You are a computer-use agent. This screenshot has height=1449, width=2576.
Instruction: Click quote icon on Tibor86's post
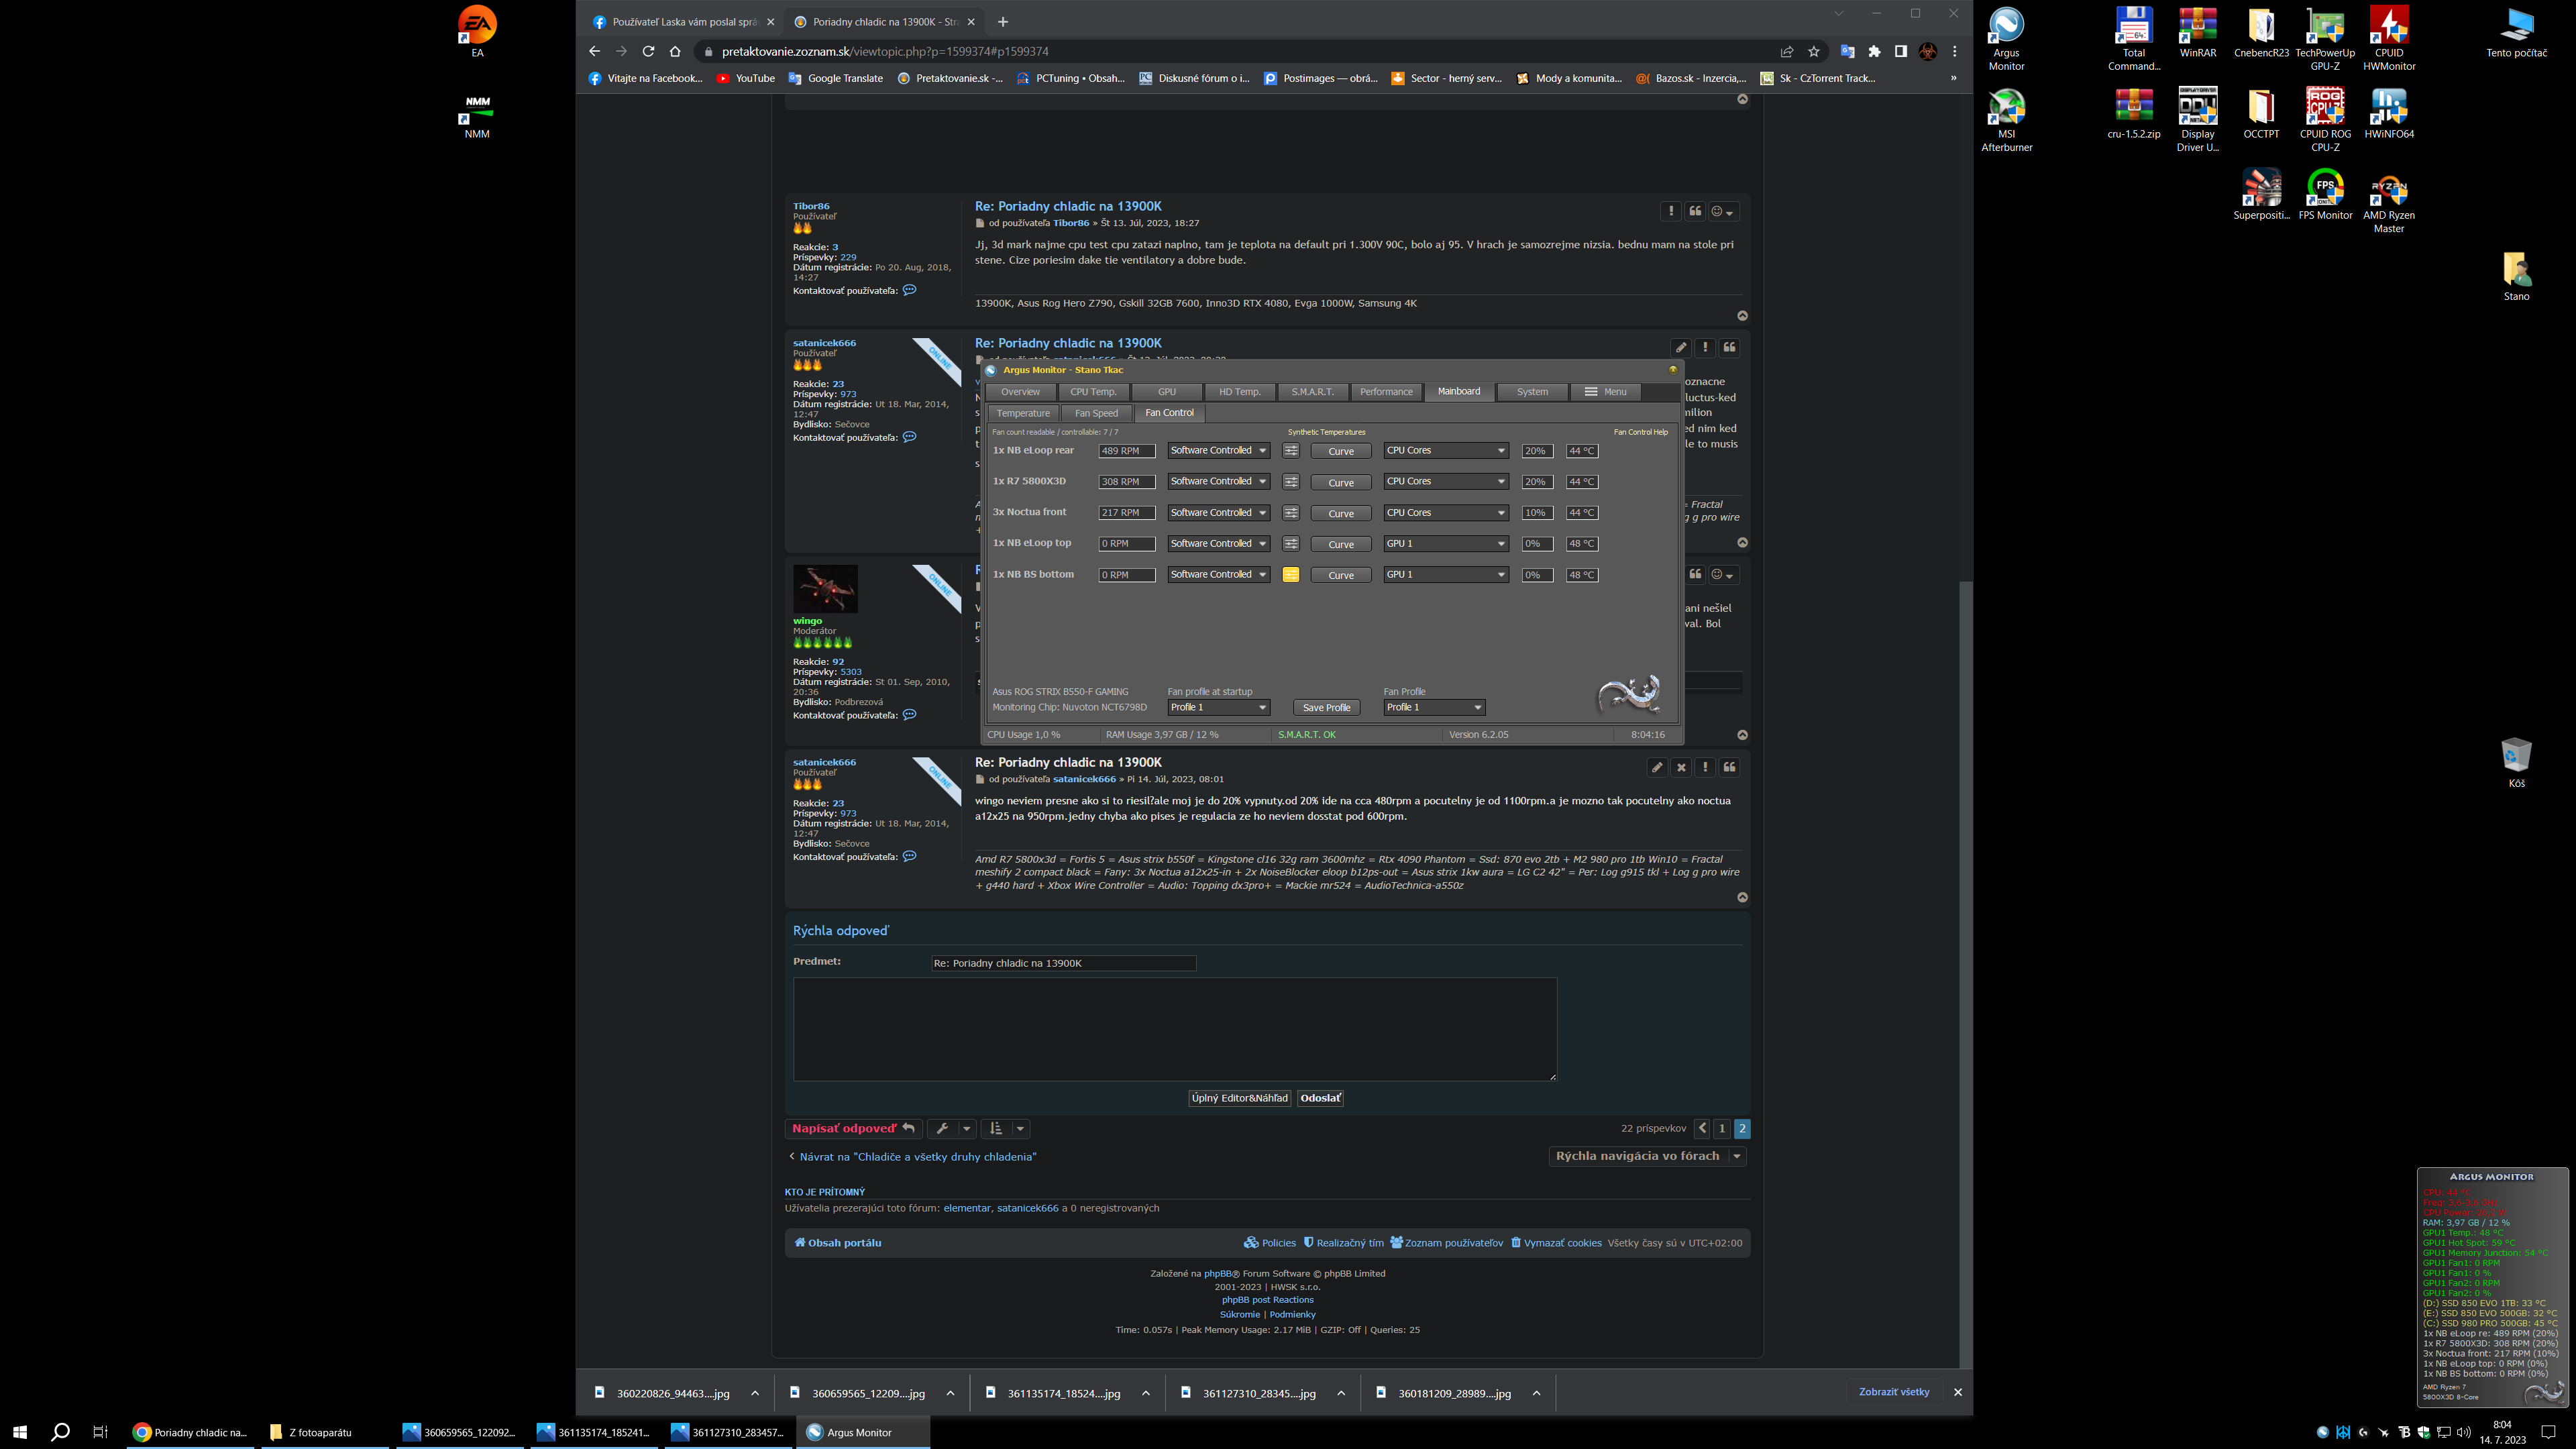1695,211
